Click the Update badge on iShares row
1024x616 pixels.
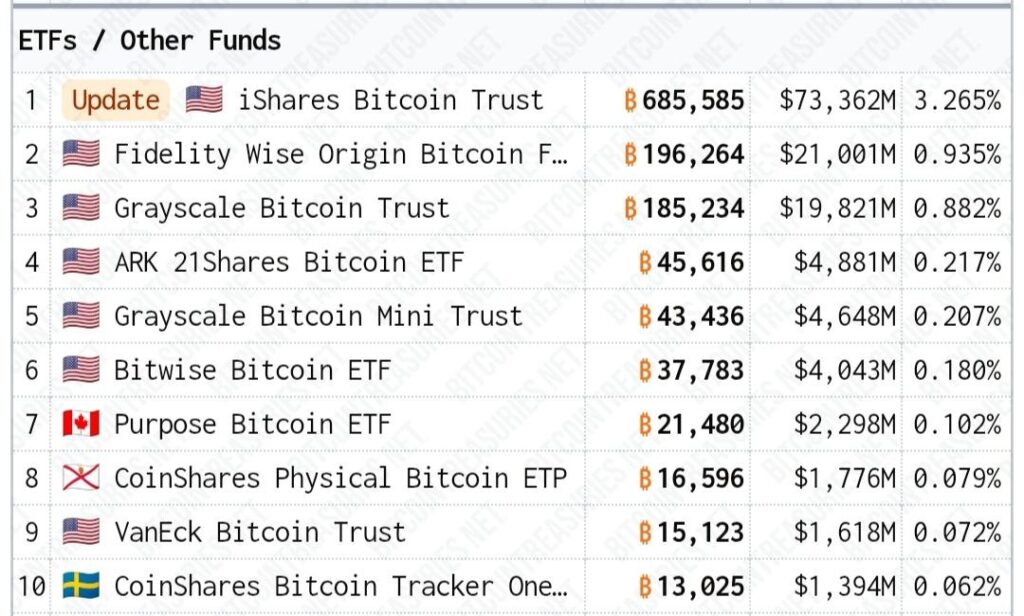[x=115, y=100]
